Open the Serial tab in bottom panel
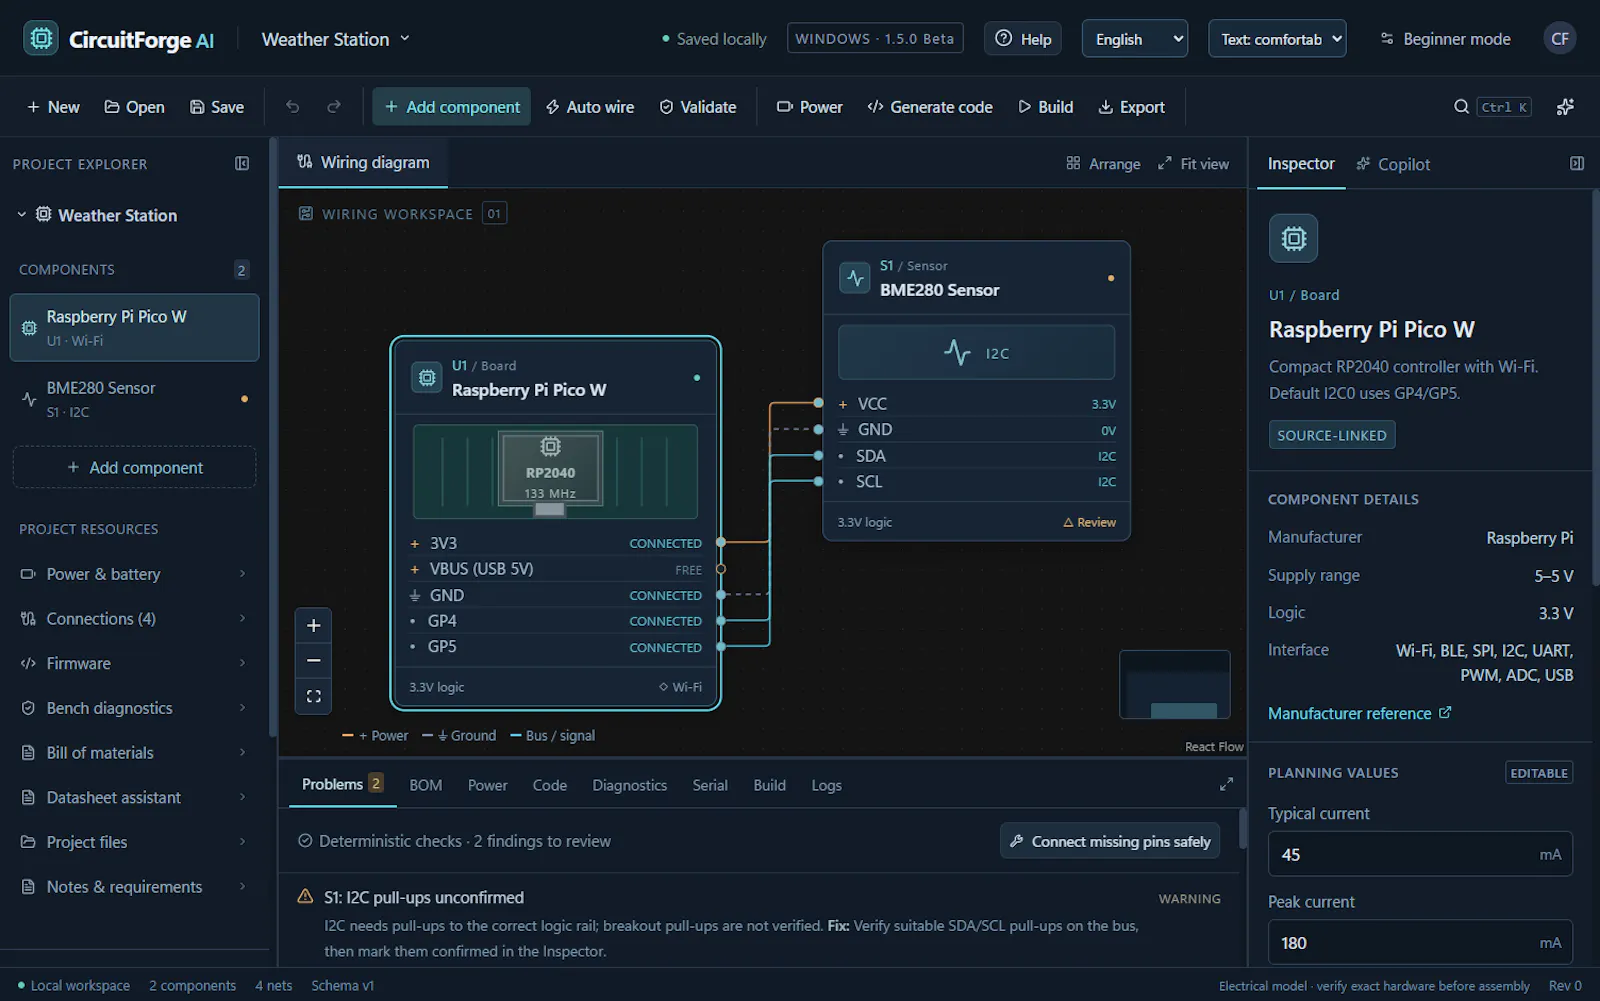The width and height of the screenshot is (1600, 1001). (710, 786)
